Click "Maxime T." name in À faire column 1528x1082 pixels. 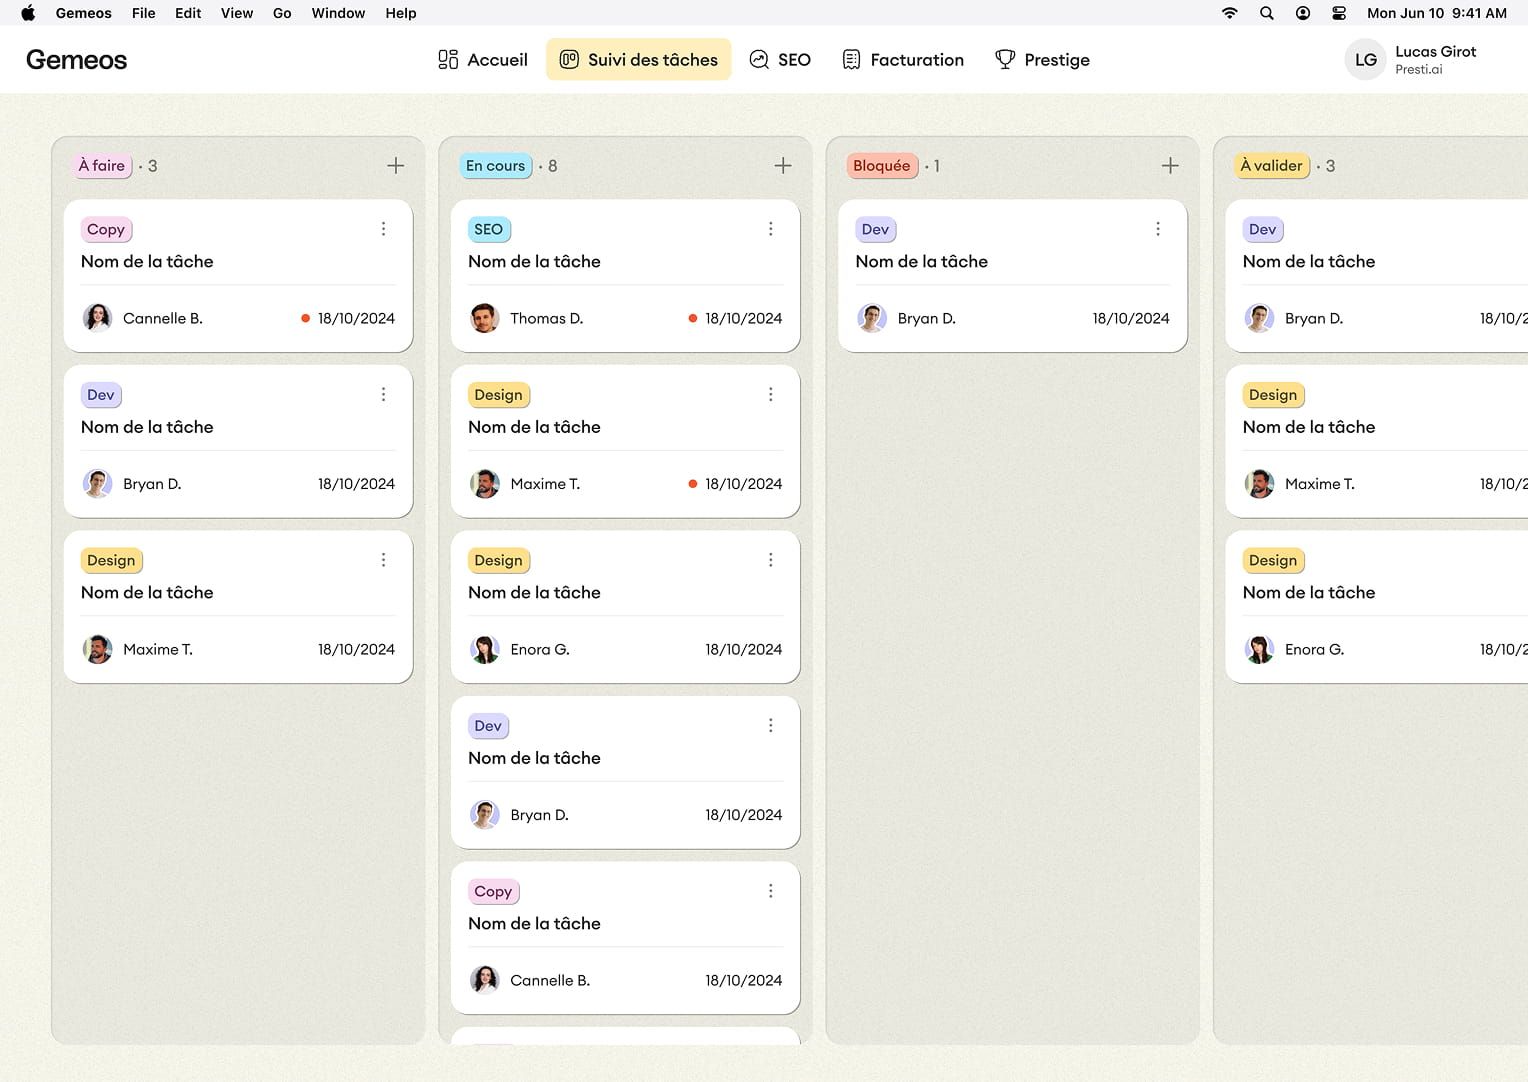[158, 649]
